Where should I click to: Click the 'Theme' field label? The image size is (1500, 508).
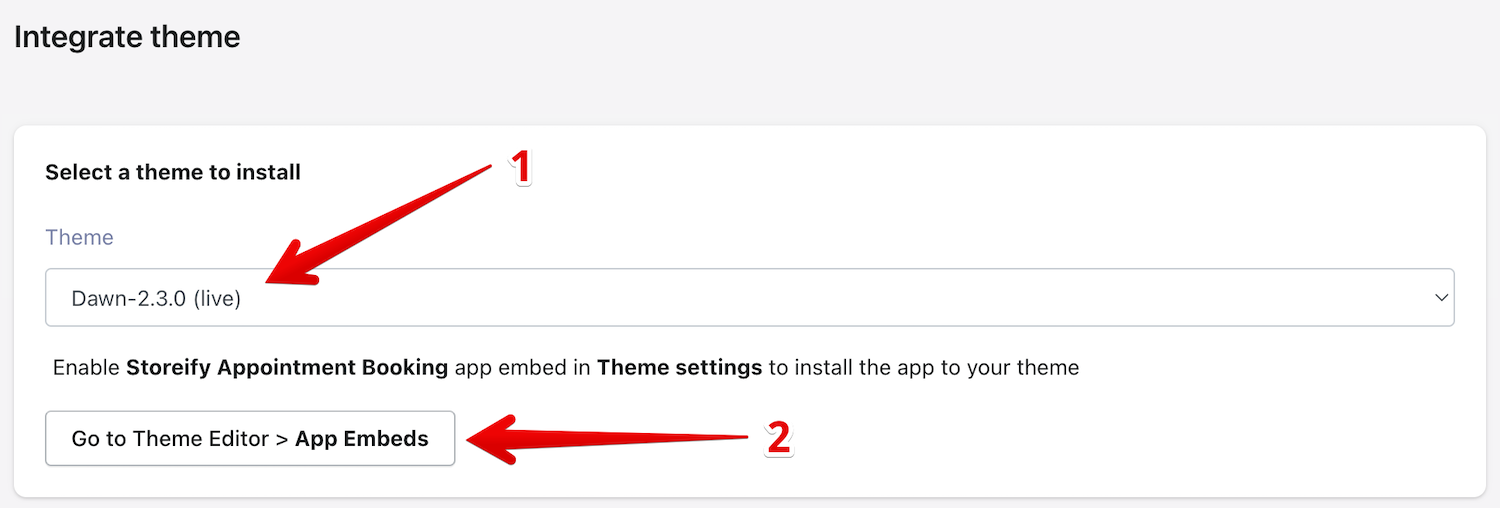(79, 237)
